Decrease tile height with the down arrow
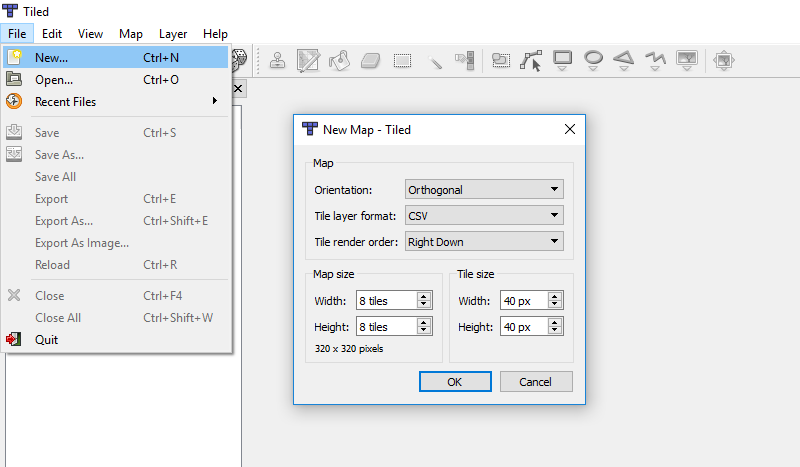This screenshot has width=800, height=467. [555, 331]
